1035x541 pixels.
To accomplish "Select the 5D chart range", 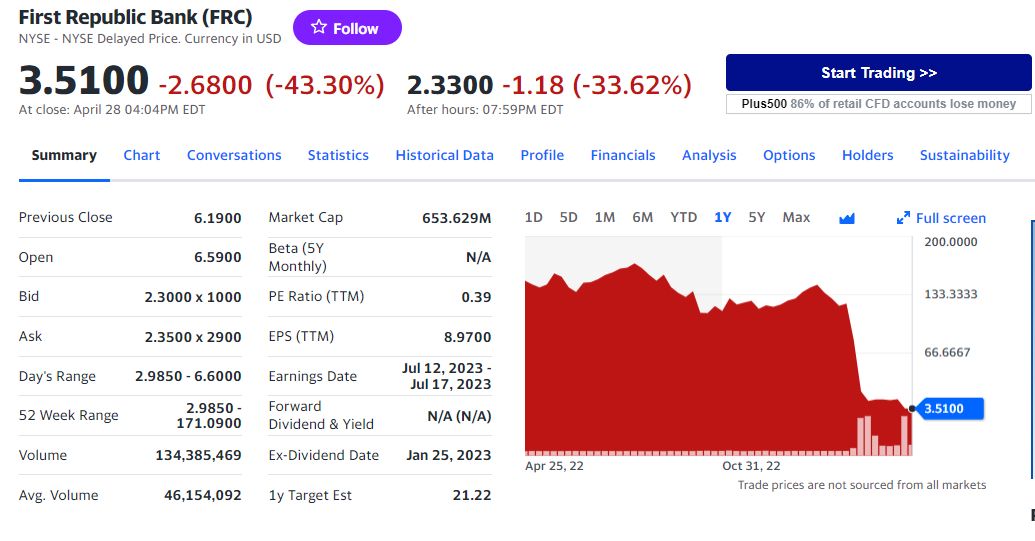I will [x=568, y=218].
